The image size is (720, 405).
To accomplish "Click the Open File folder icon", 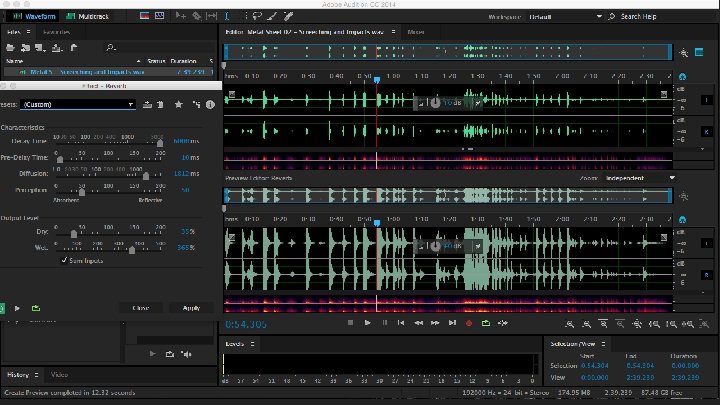I will pyautogui.click(x=11, y=47).
